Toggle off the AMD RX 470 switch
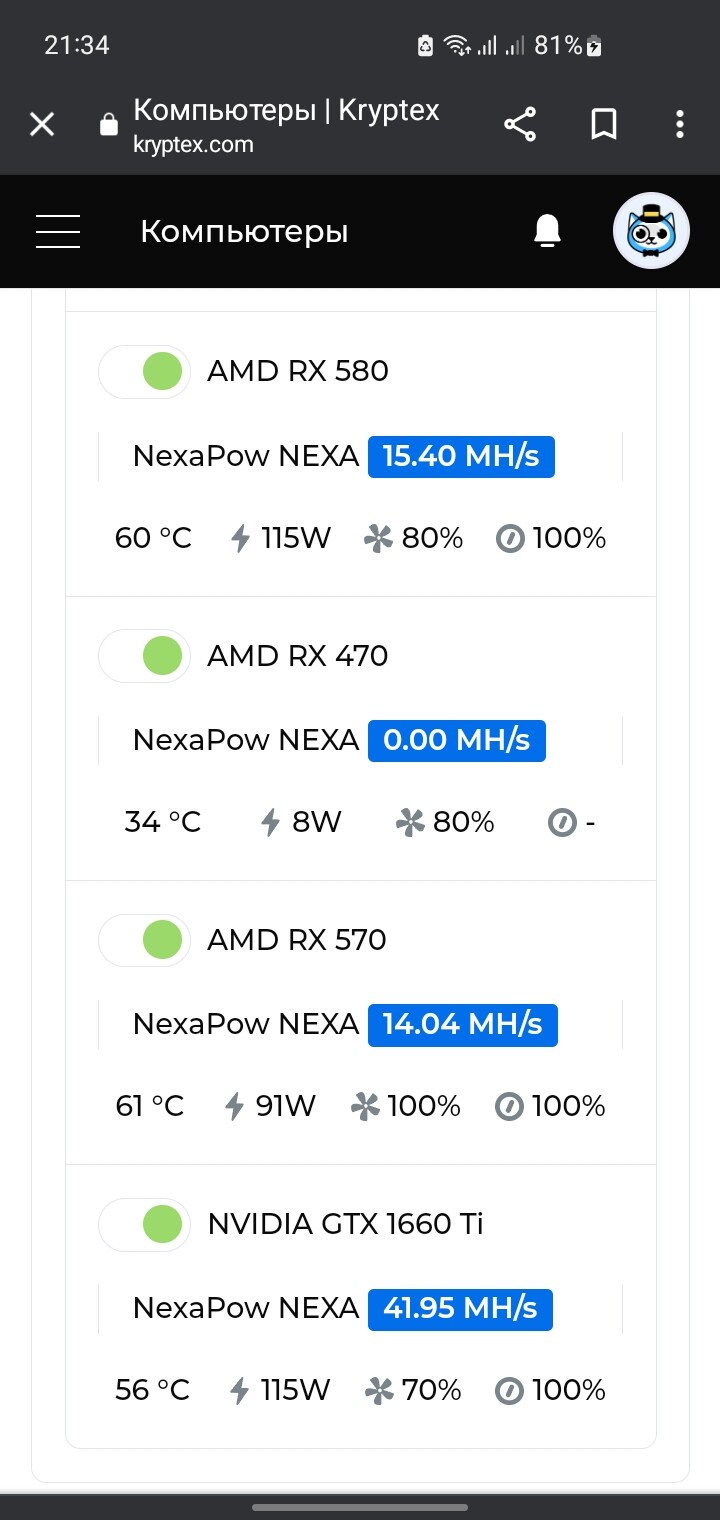Screen dimensions: 720x1520 coord(144,656)
